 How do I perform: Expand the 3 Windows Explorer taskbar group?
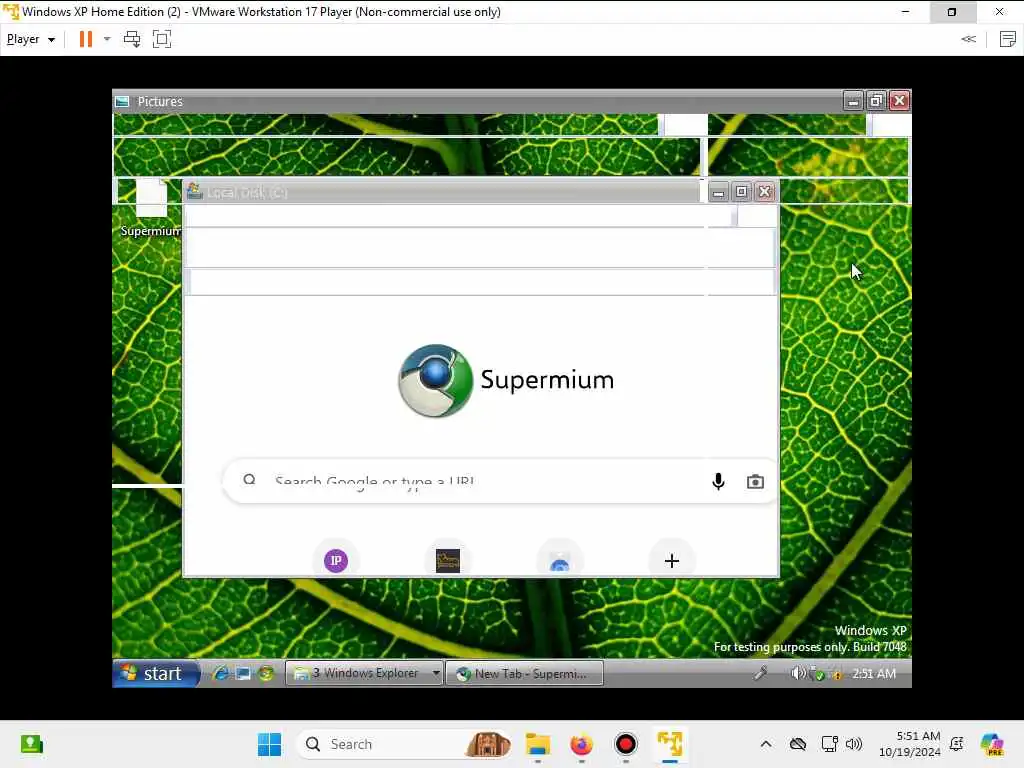point(364,673)
